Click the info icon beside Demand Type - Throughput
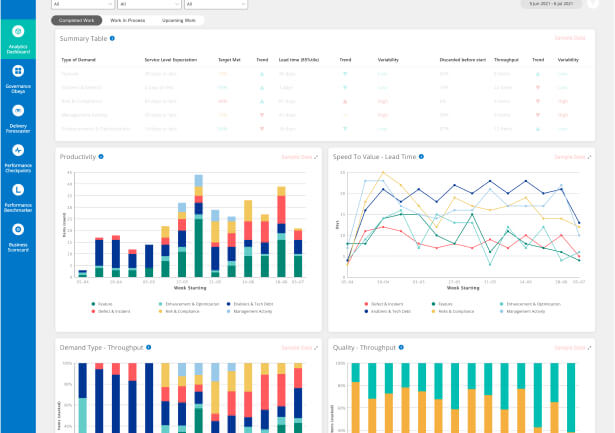Viewport: 615px width, 433px height. point(149,347)
